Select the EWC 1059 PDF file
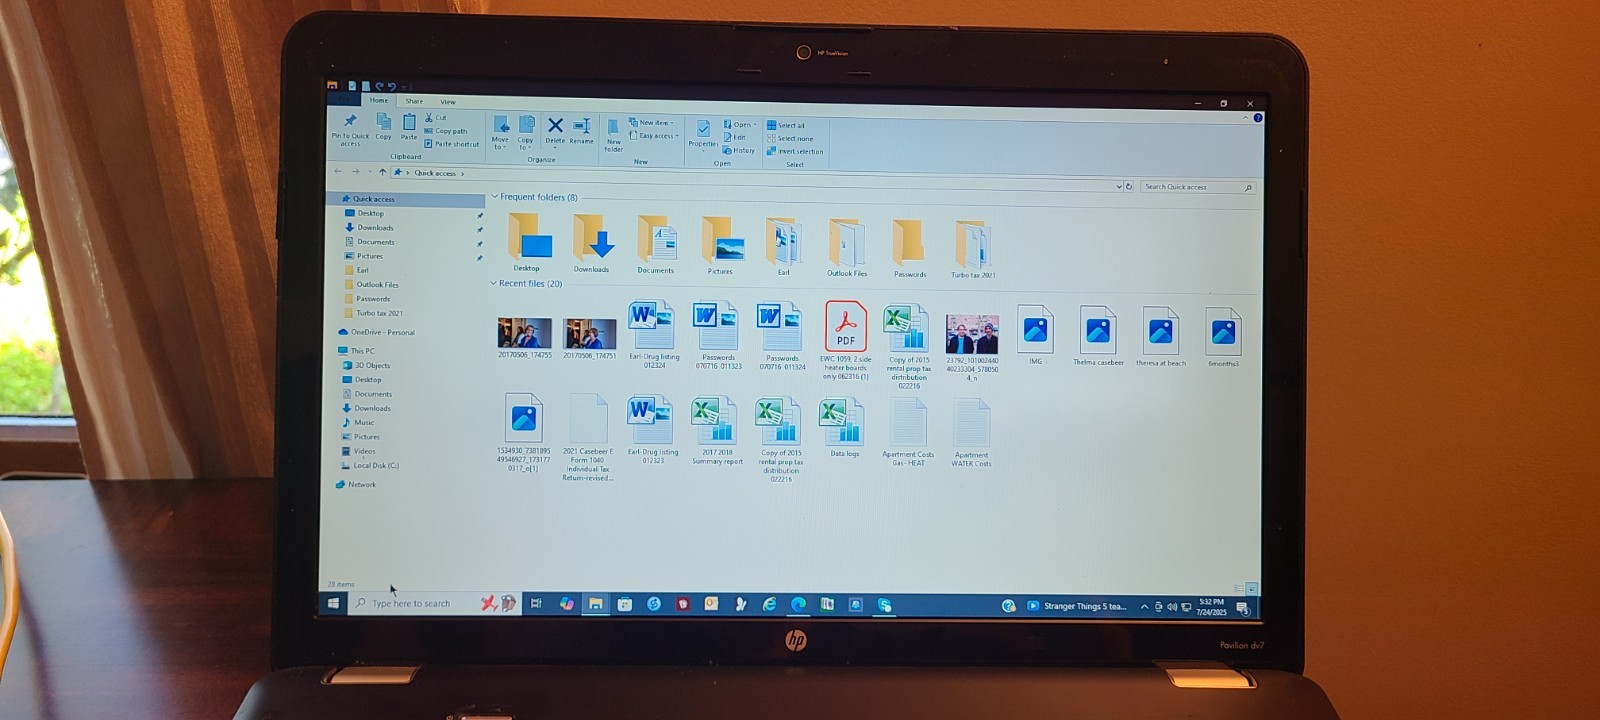 point(846,339)
